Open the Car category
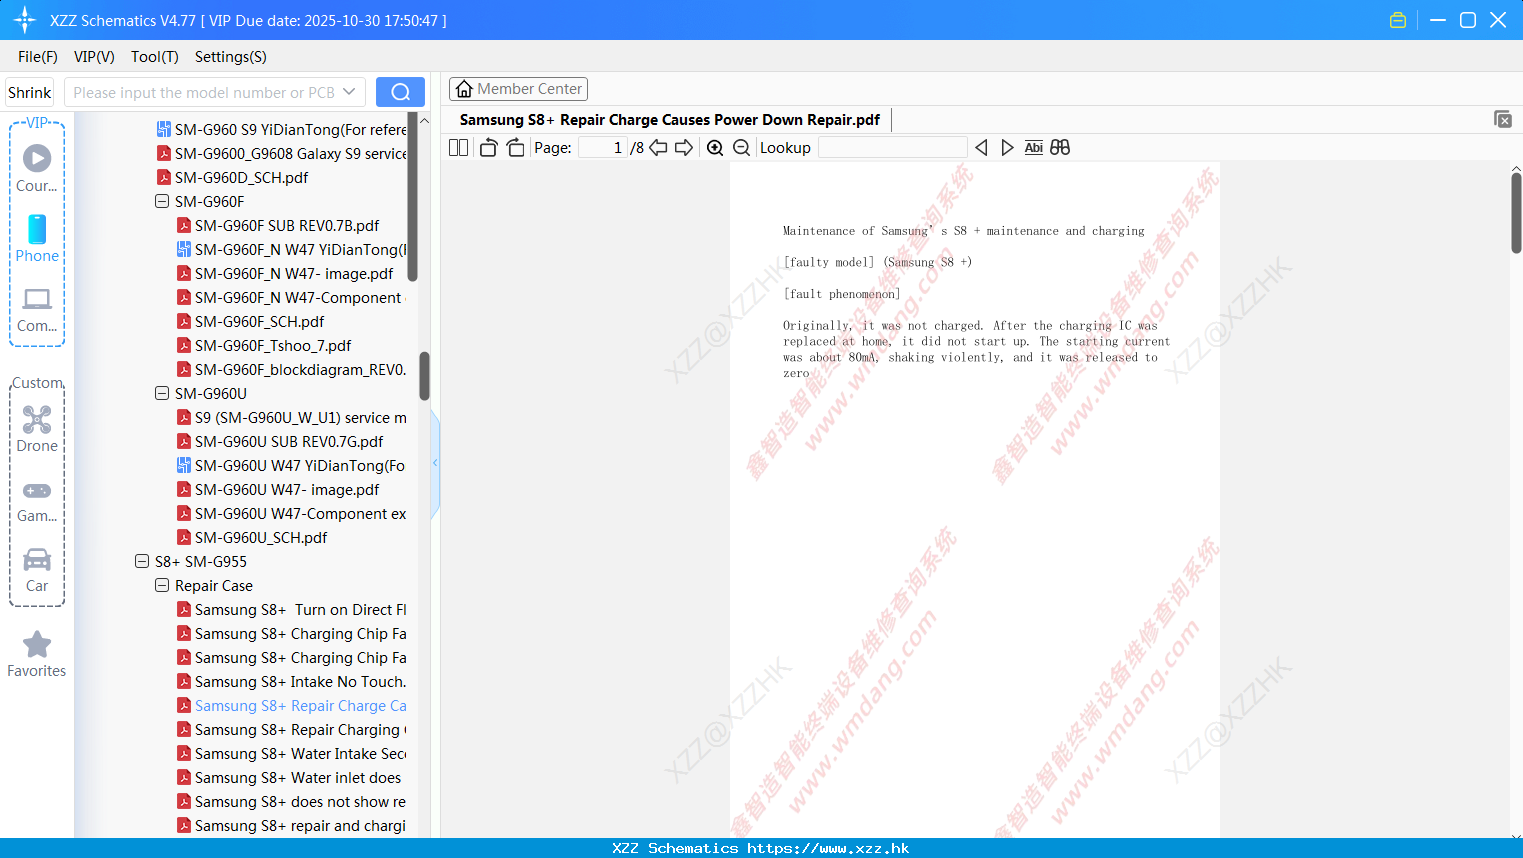The width and height of the screenshot is (1523, 858). click(x=37, y=570)
